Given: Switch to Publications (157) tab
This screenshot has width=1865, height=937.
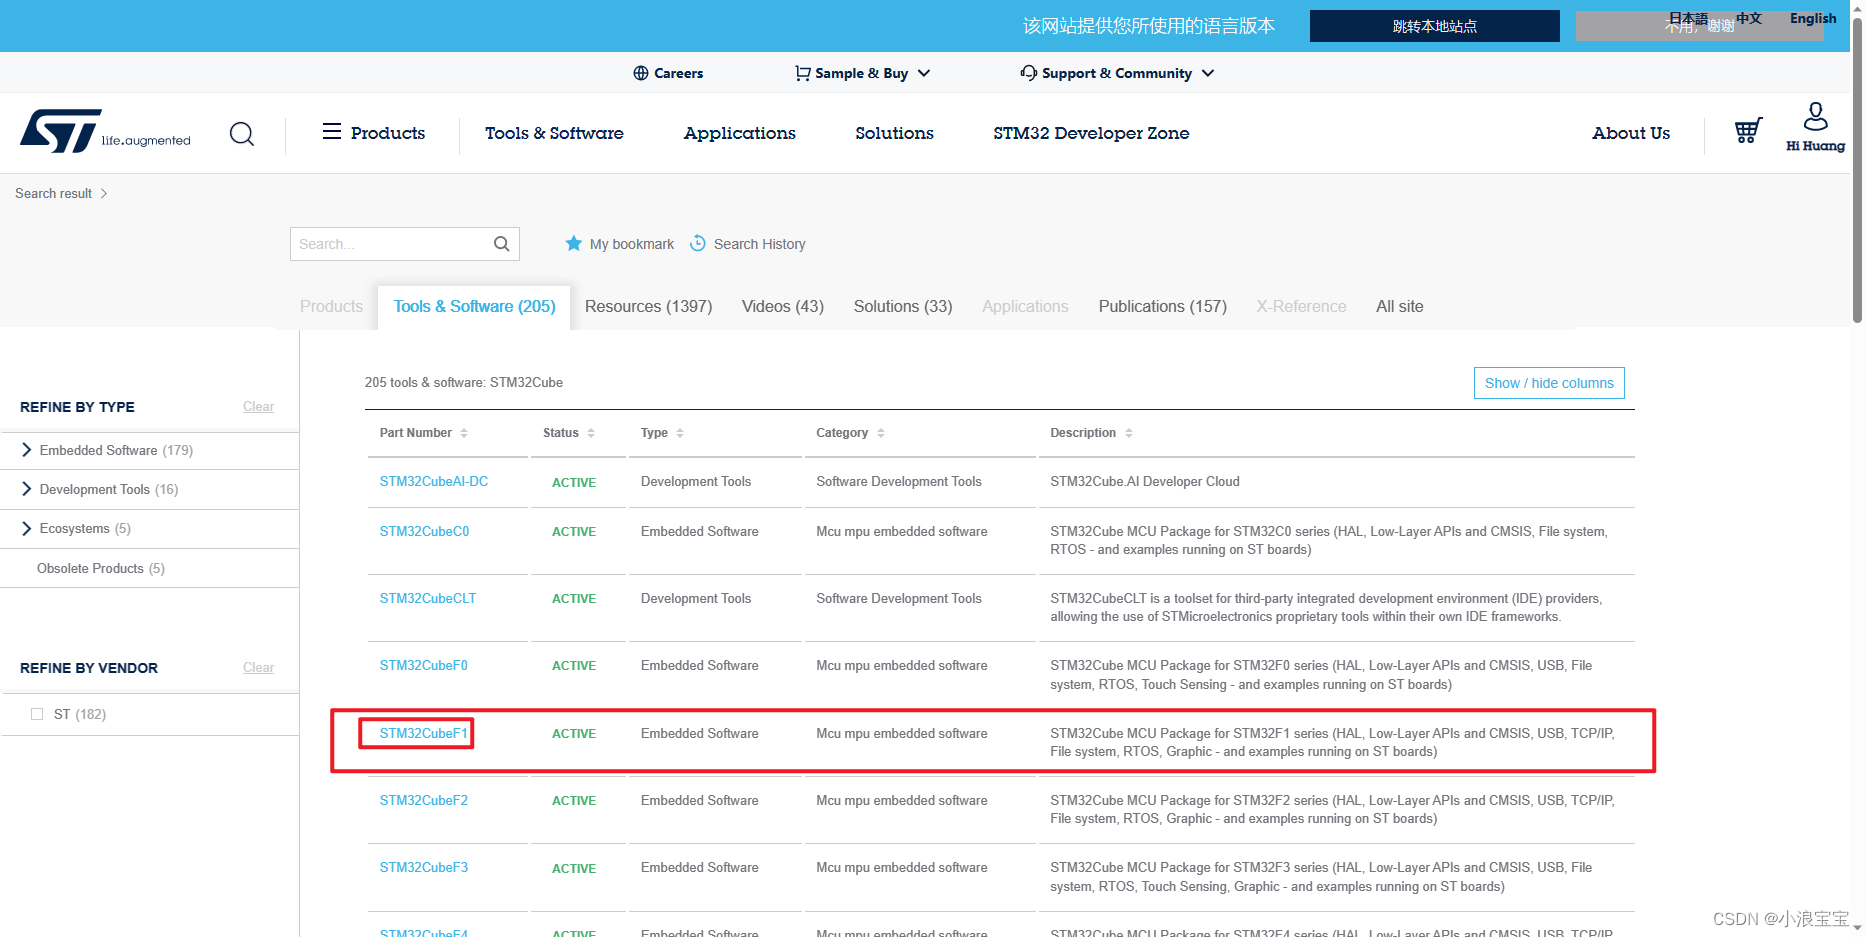Looking at the screenshot, I should tap(1163, 306).
